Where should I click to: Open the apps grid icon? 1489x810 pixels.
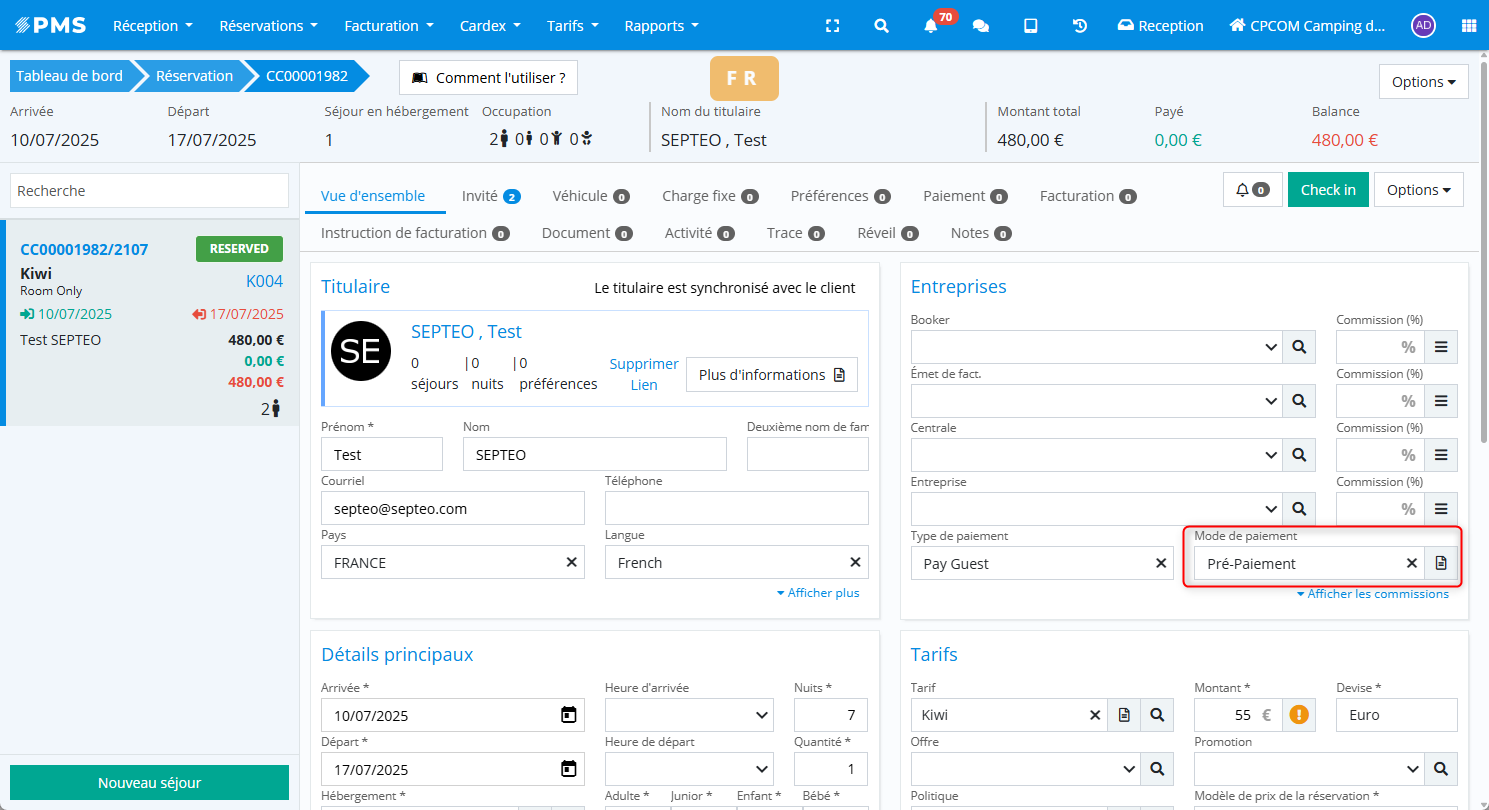point(1468,26)
